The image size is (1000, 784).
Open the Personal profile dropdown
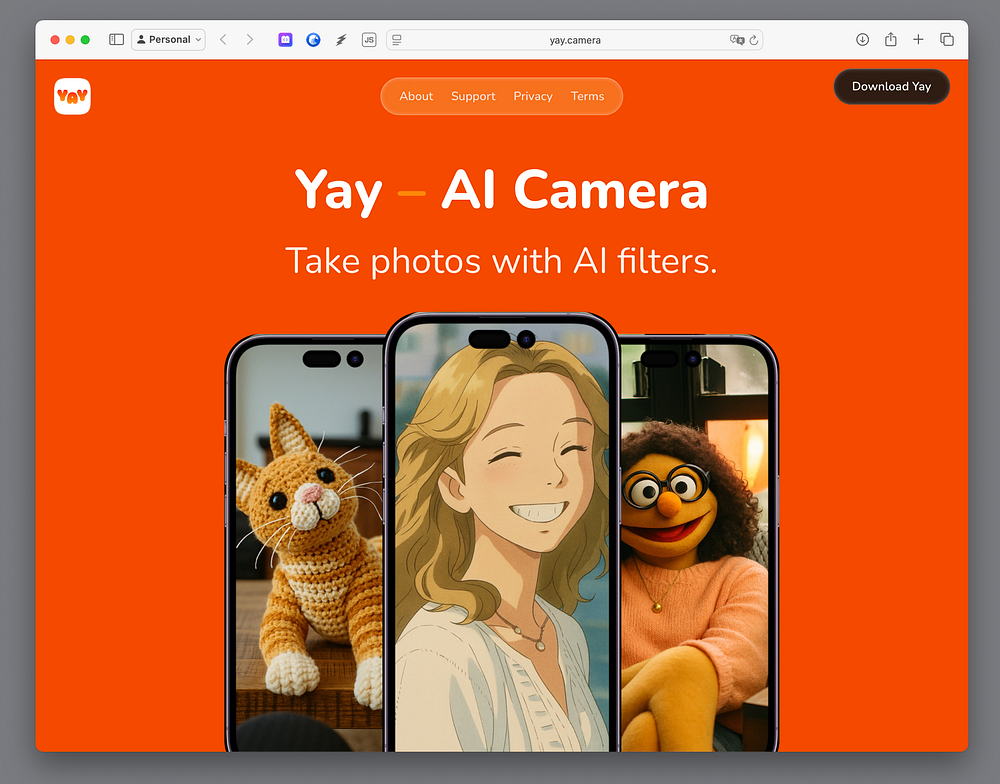[168, 40]
